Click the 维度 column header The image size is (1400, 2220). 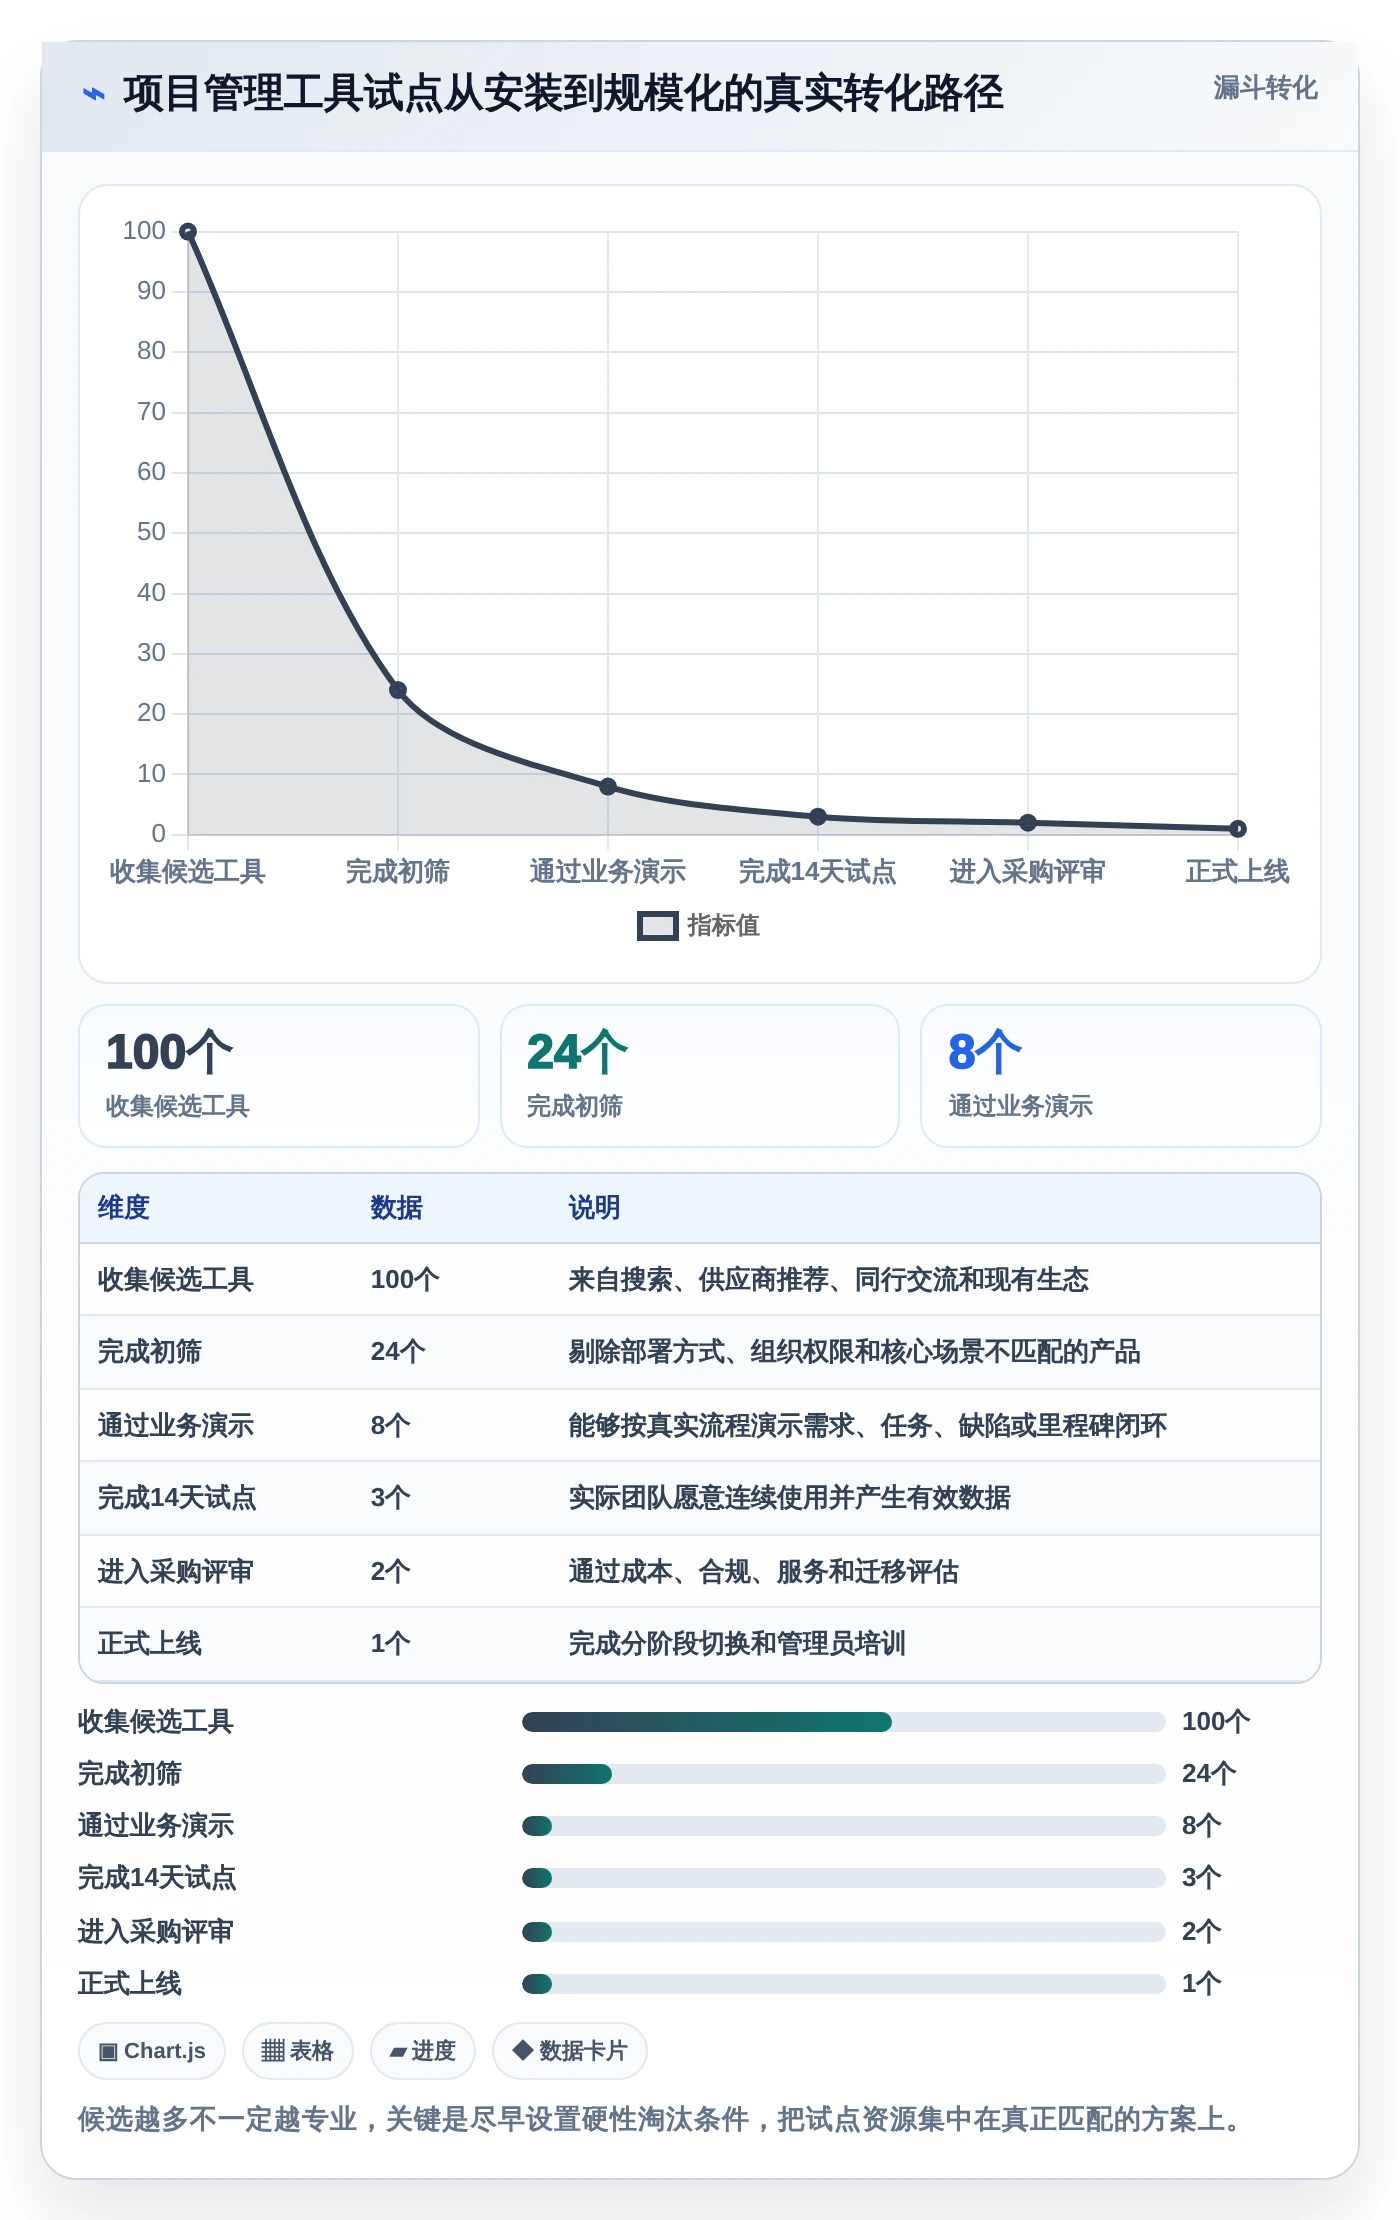[x=124, y=1208]
